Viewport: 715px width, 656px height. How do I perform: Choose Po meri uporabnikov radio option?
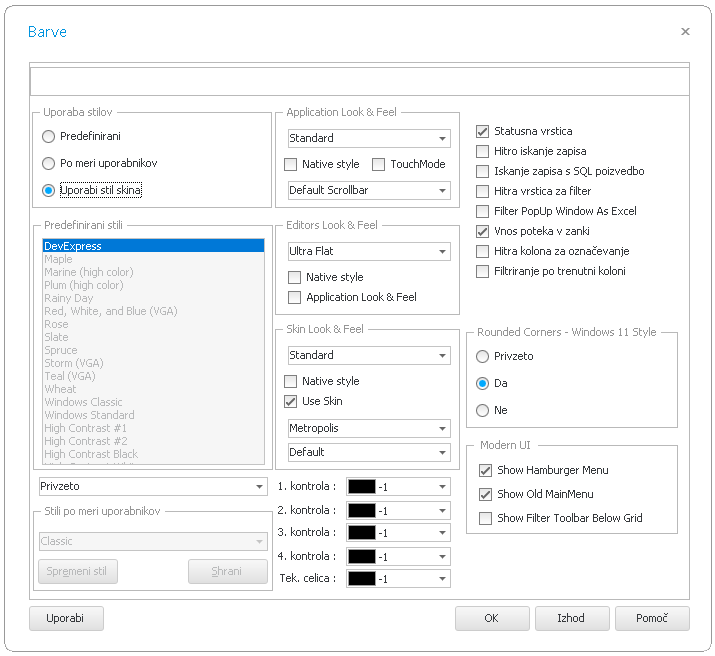tap(49, 163)
